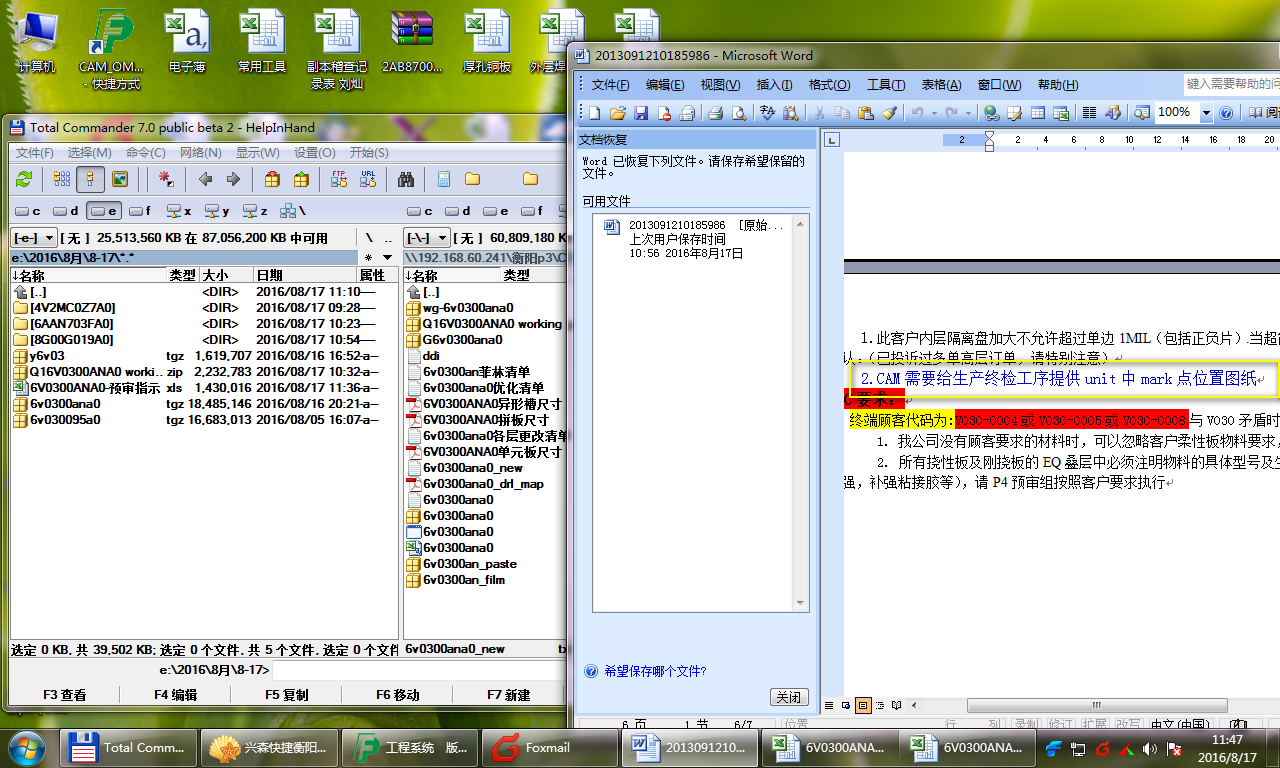Open Total Commander 命令(C) menu
Image resolution: width=1280 pixels, height=768 pixels.
click(146, 152)
